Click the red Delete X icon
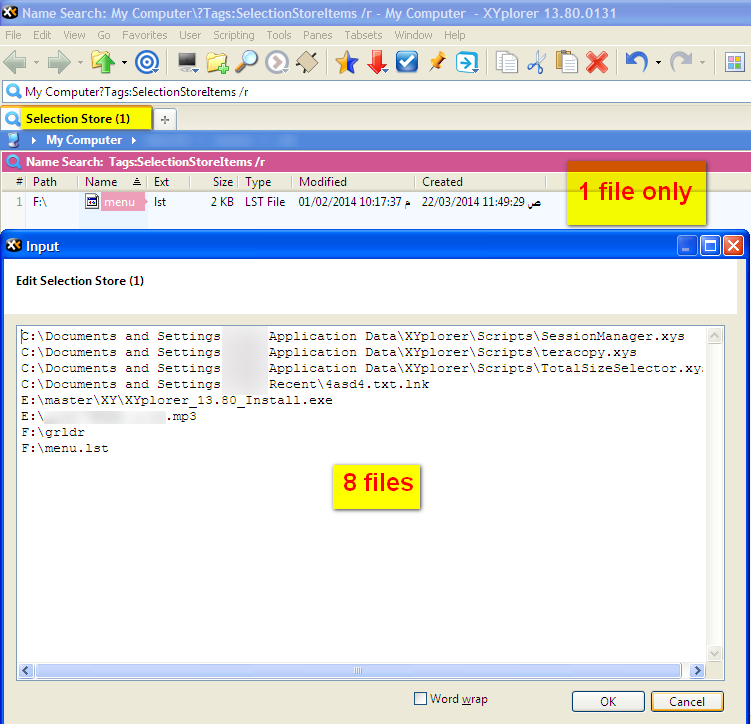This screenshot has width=751, height=724. pos(597,63)
